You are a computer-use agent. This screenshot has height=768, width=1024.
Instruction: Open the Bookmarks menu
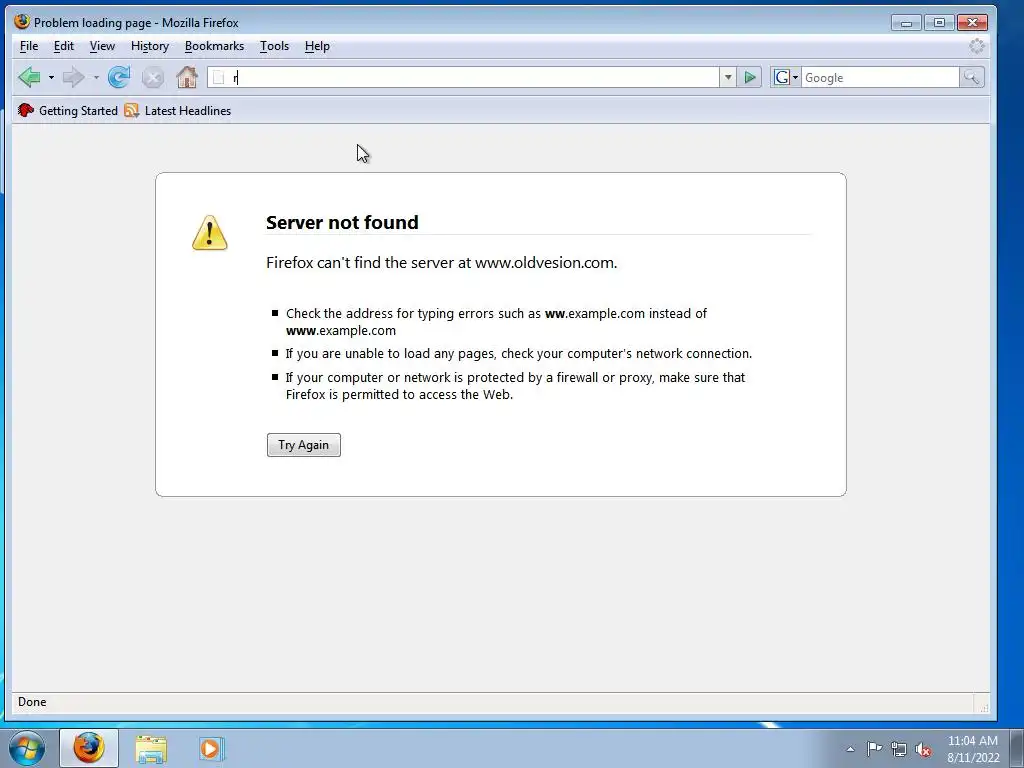coord(214,46)
